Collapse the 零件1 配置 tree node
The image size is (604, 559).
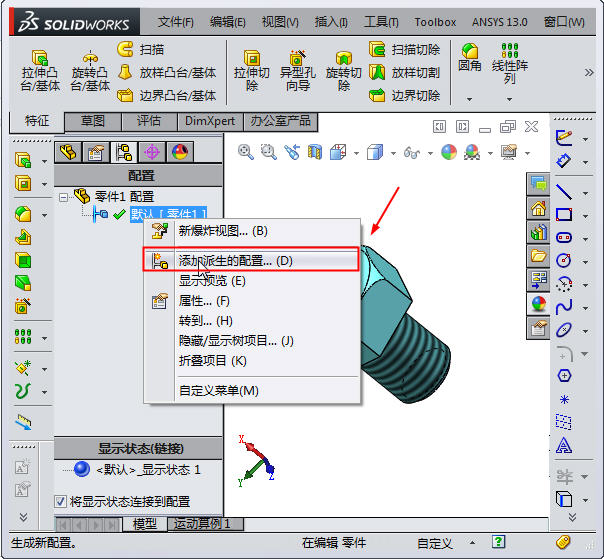pyautogui.click(x=63, y=197)
